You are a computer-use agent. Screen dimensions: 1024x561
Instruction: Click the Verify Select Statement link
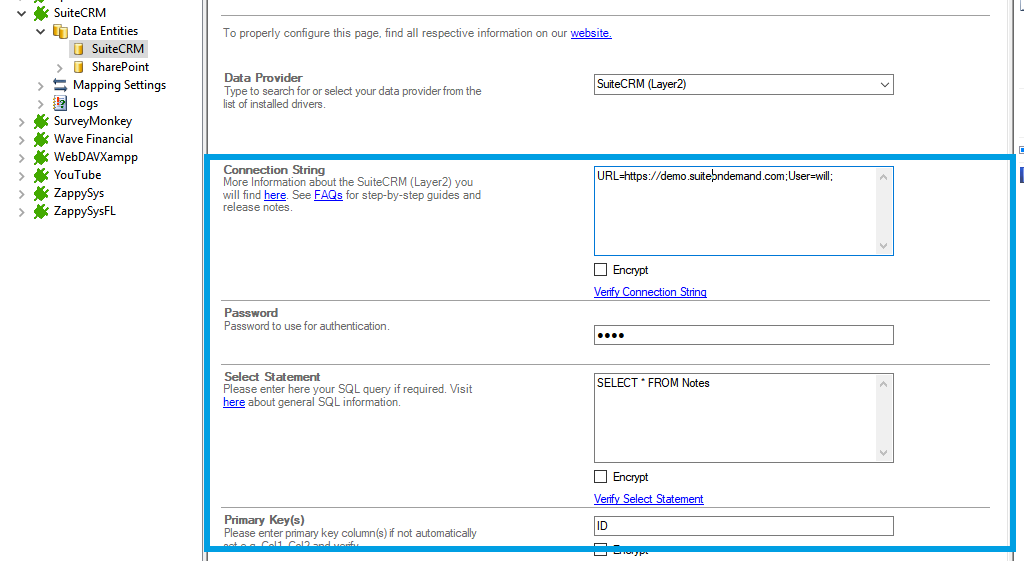tap(648, 499)
